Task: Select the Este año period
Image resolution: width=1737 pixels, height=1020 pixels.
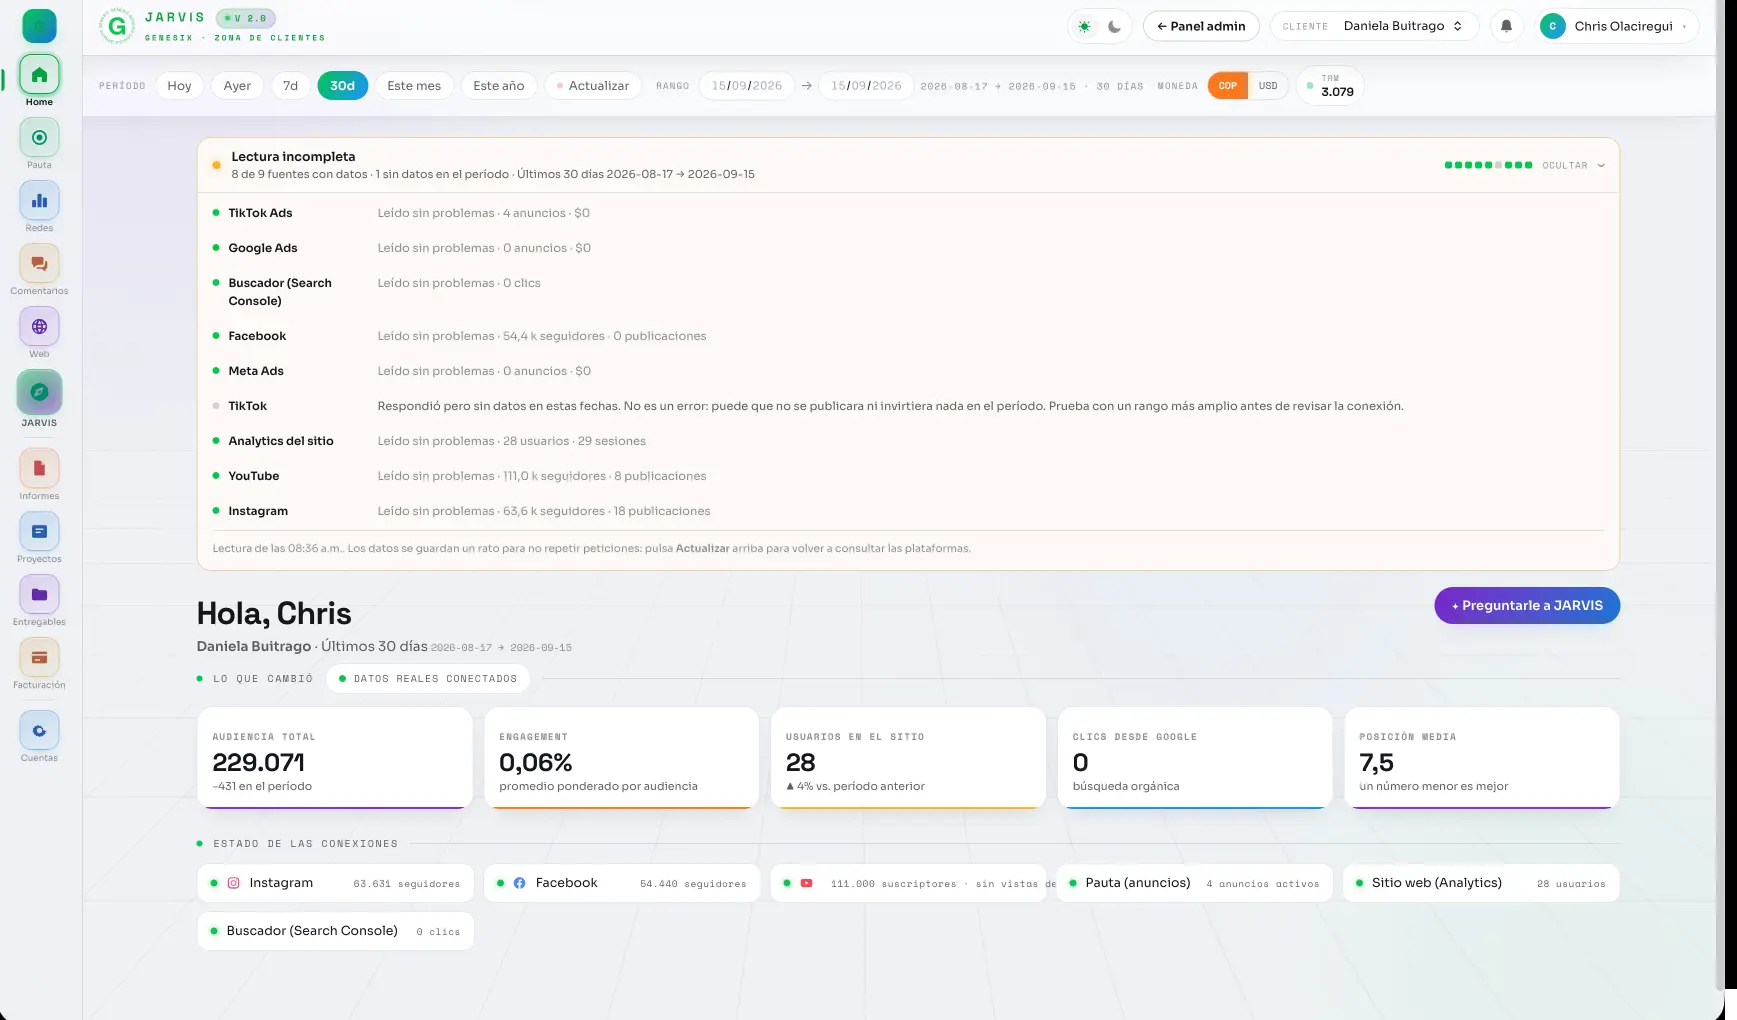Action: (498, 86)
